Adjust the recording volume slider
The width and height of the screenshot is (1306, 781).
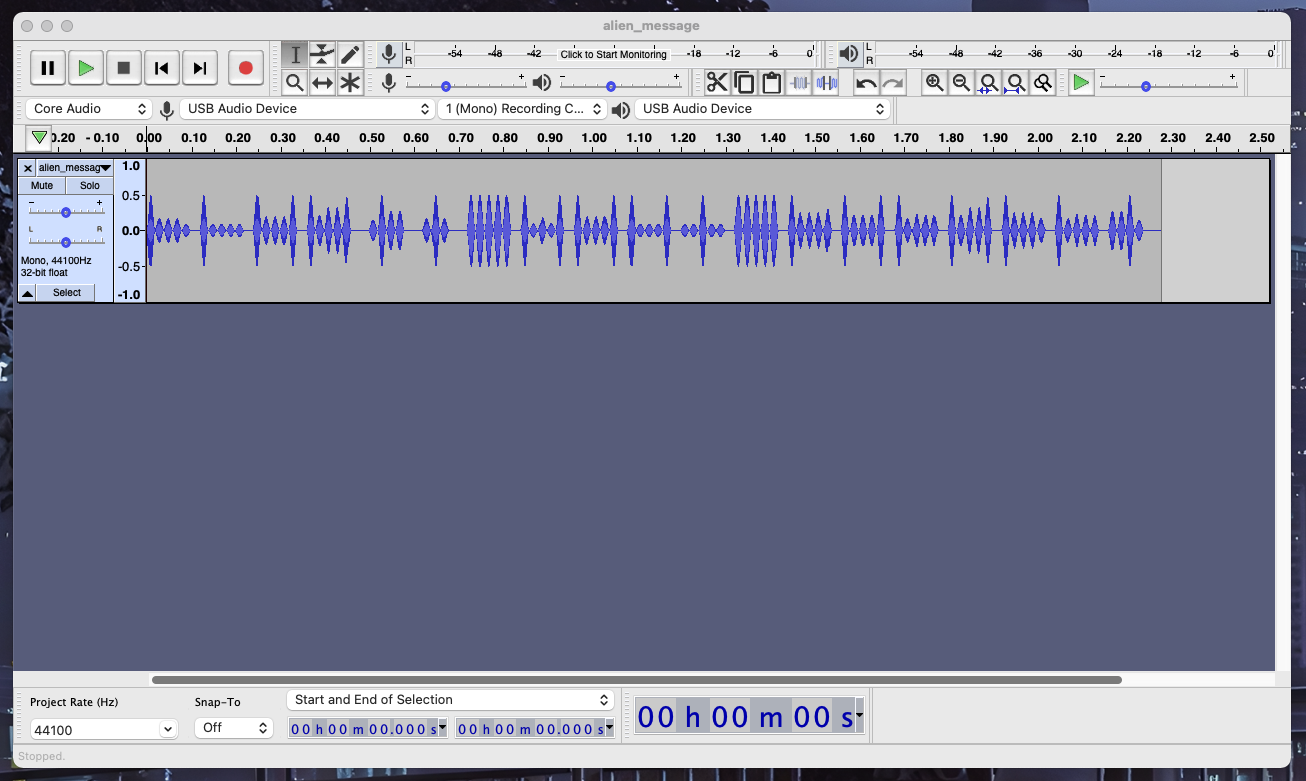(465, 87)
